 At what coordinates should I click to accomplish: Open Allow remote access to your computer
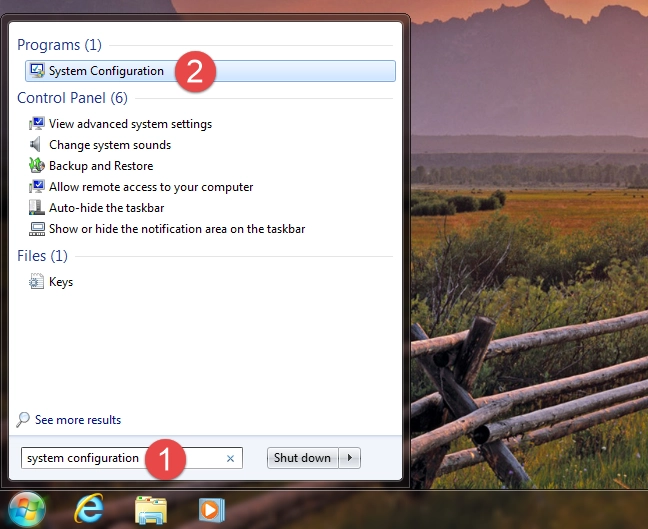151,187
